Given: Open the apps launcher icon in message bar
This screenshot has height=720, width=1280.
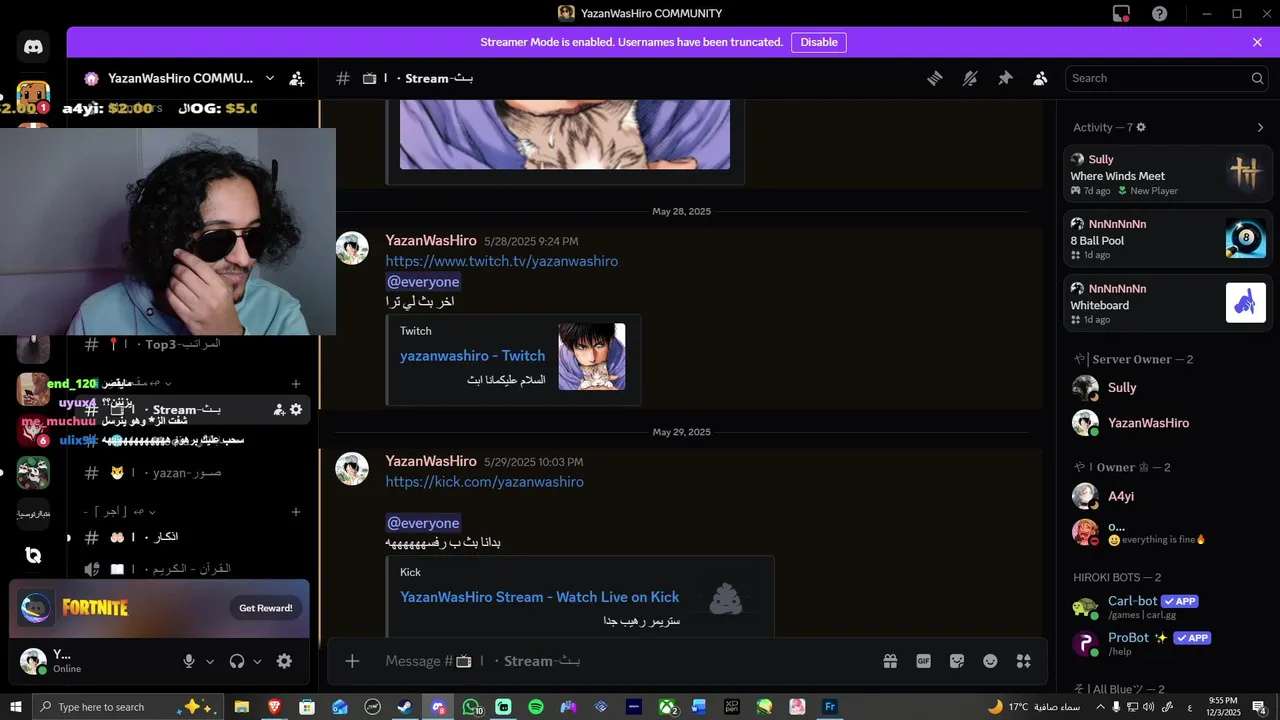Looking at the screenshot, I should (1023, 661).
